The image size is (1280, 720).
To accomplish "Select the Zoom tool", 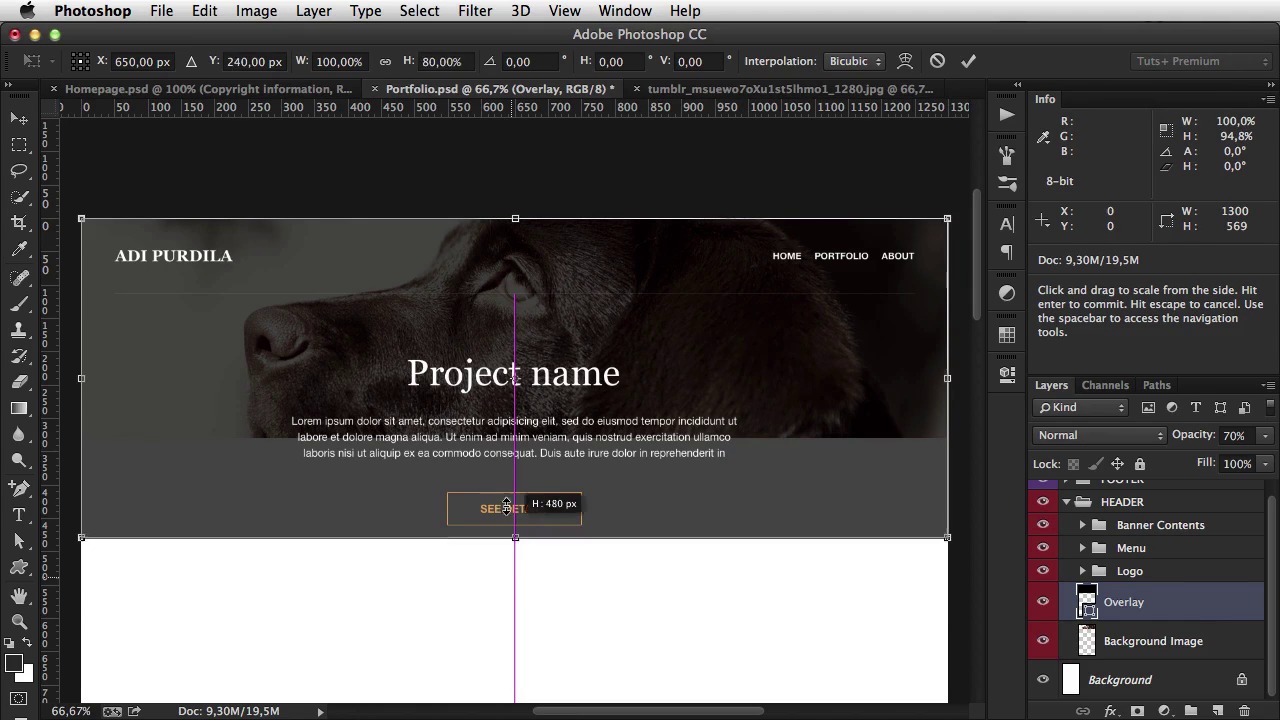I will pyautogui.click(x=19, y=621).
